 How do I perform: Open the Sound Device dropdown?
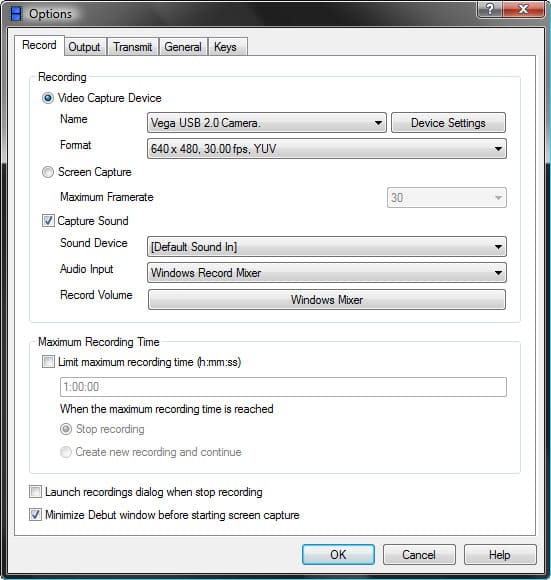pyautogui.click(x=327, y=247)
